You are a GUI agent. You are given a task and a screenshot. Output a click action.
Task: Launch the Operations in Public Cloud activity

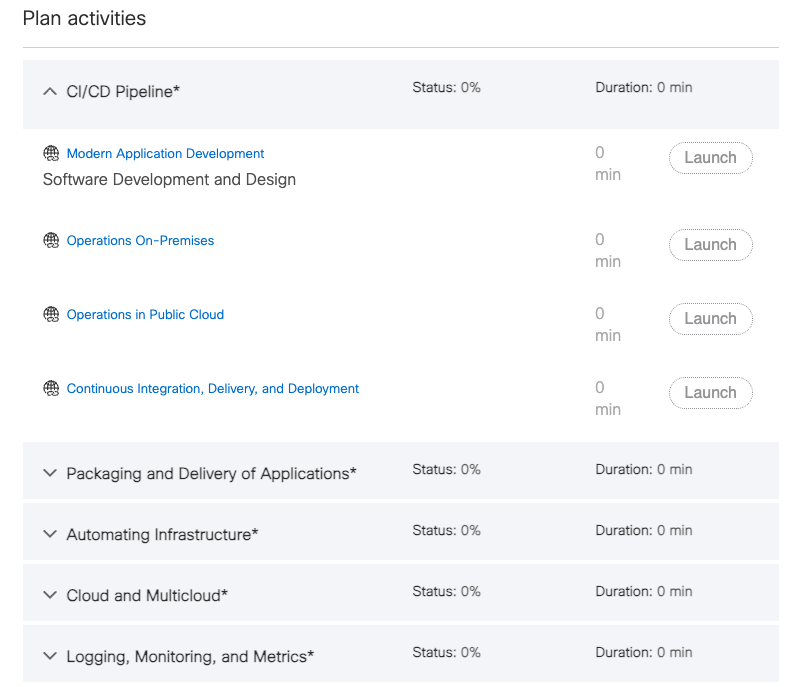[710, 318]
